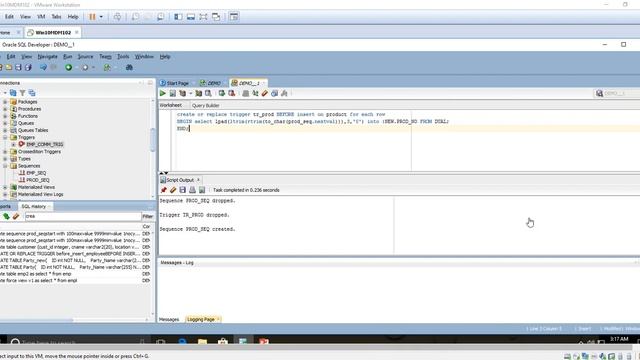Image resolution: width=640 pixels, height=360 pixels.
Task: Click the orange VMware pause icon
Action: tap(92, 17)
